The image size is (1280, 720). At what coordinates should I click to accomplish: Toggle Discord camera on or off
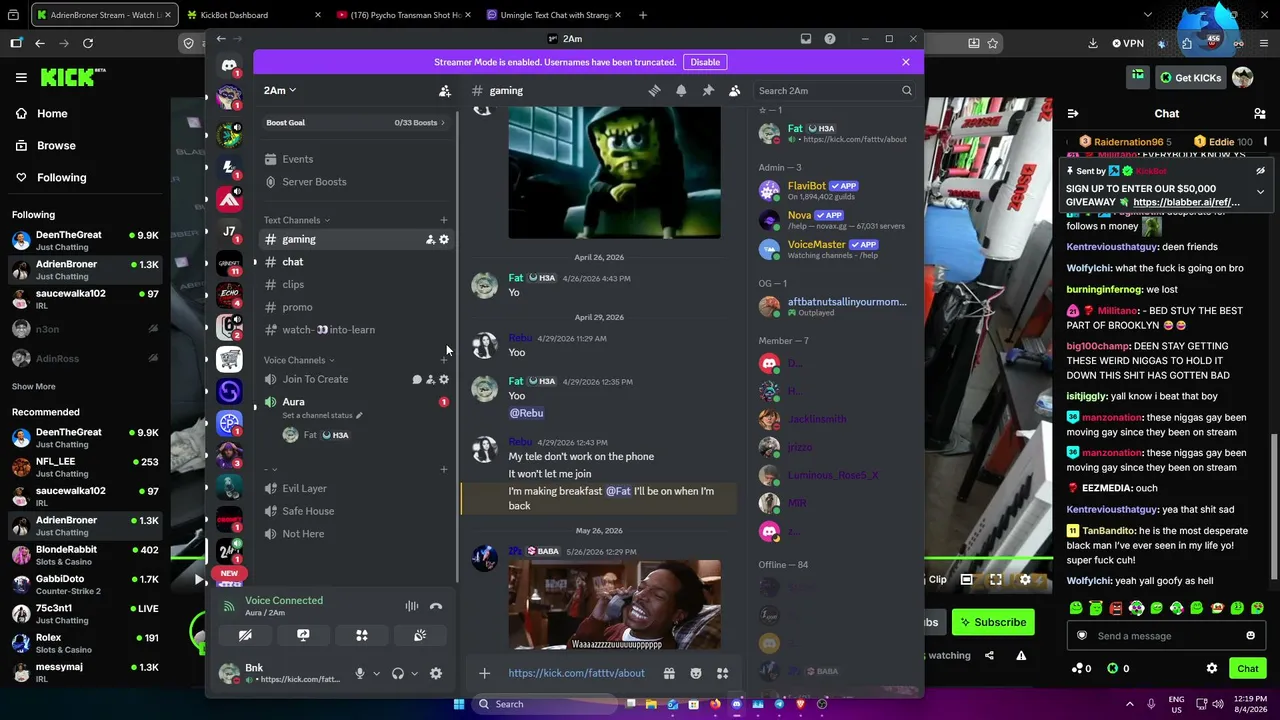pos(245,635)
